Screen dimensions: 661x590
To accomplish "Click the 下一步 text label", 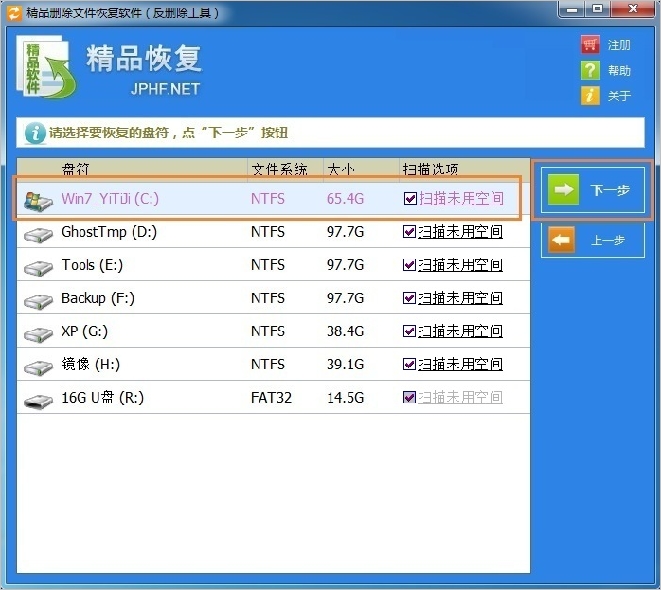I will click(610, 190).
